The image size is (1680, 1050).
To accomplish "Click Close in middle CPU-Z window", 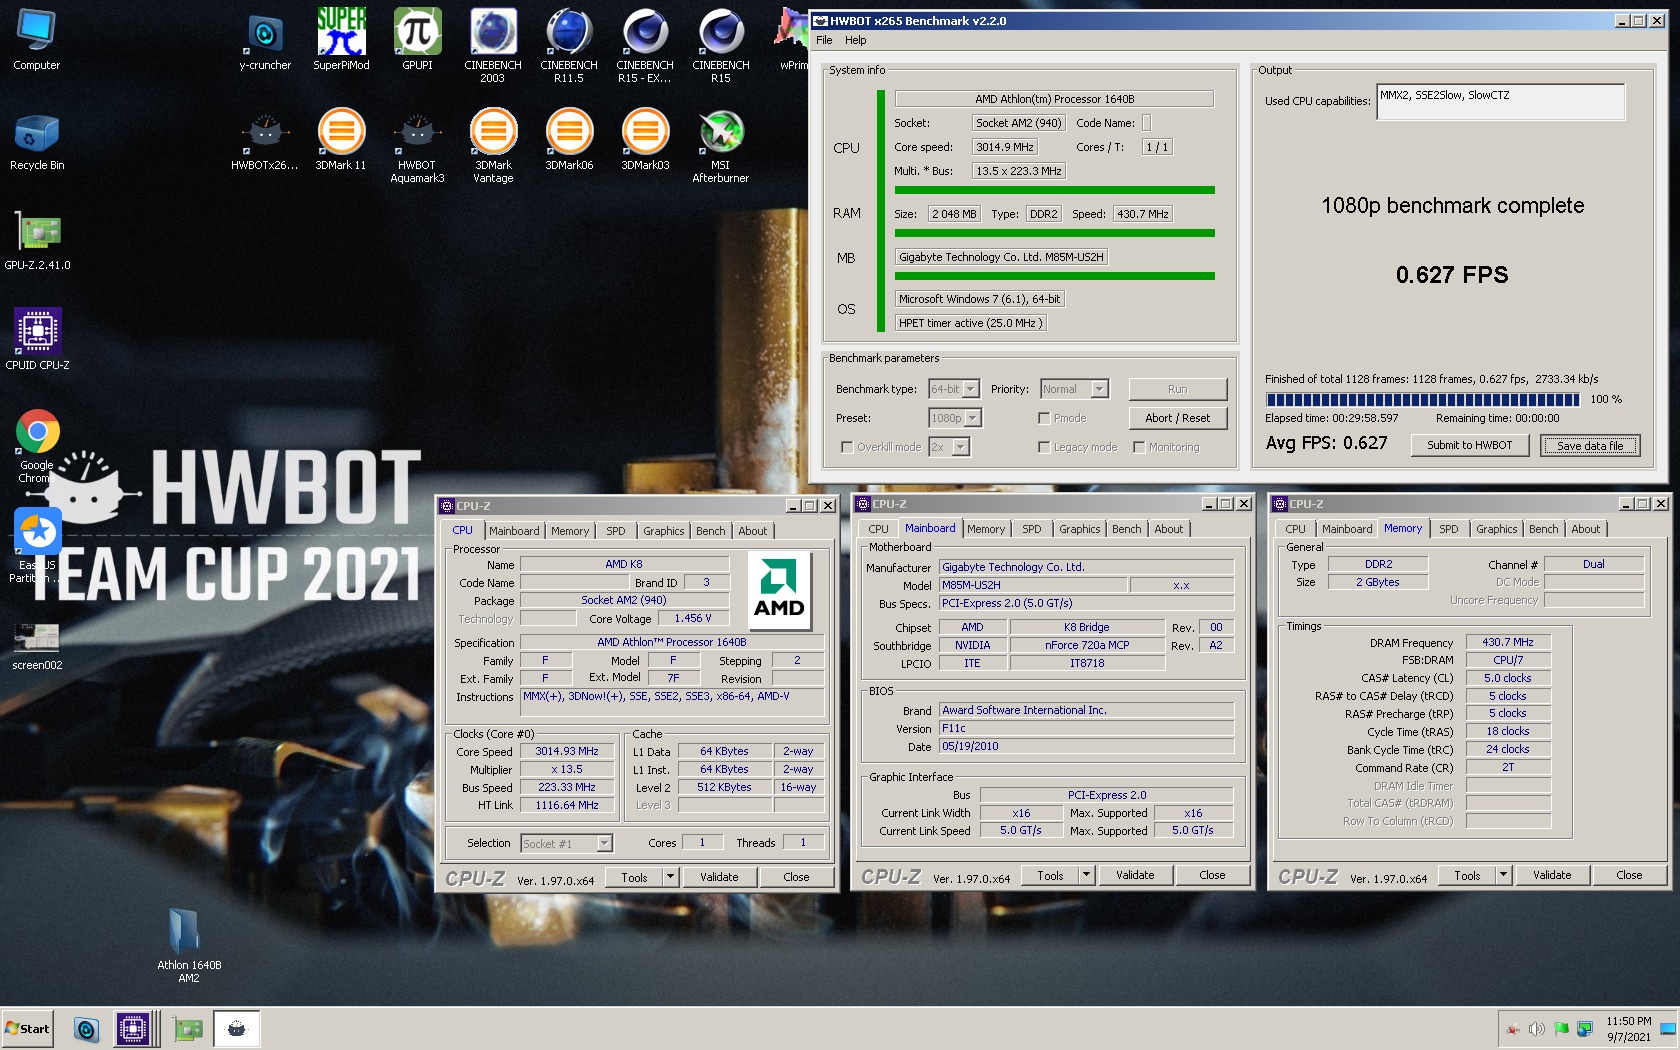I will (1212, 875).
